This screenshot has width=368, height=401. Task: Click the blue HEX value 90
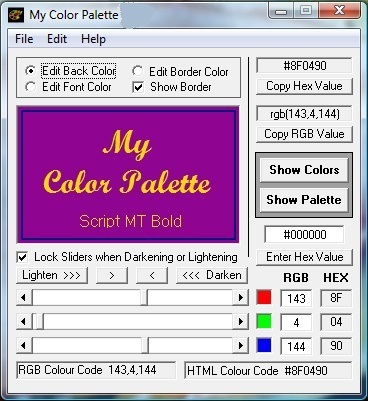(336, 346)
